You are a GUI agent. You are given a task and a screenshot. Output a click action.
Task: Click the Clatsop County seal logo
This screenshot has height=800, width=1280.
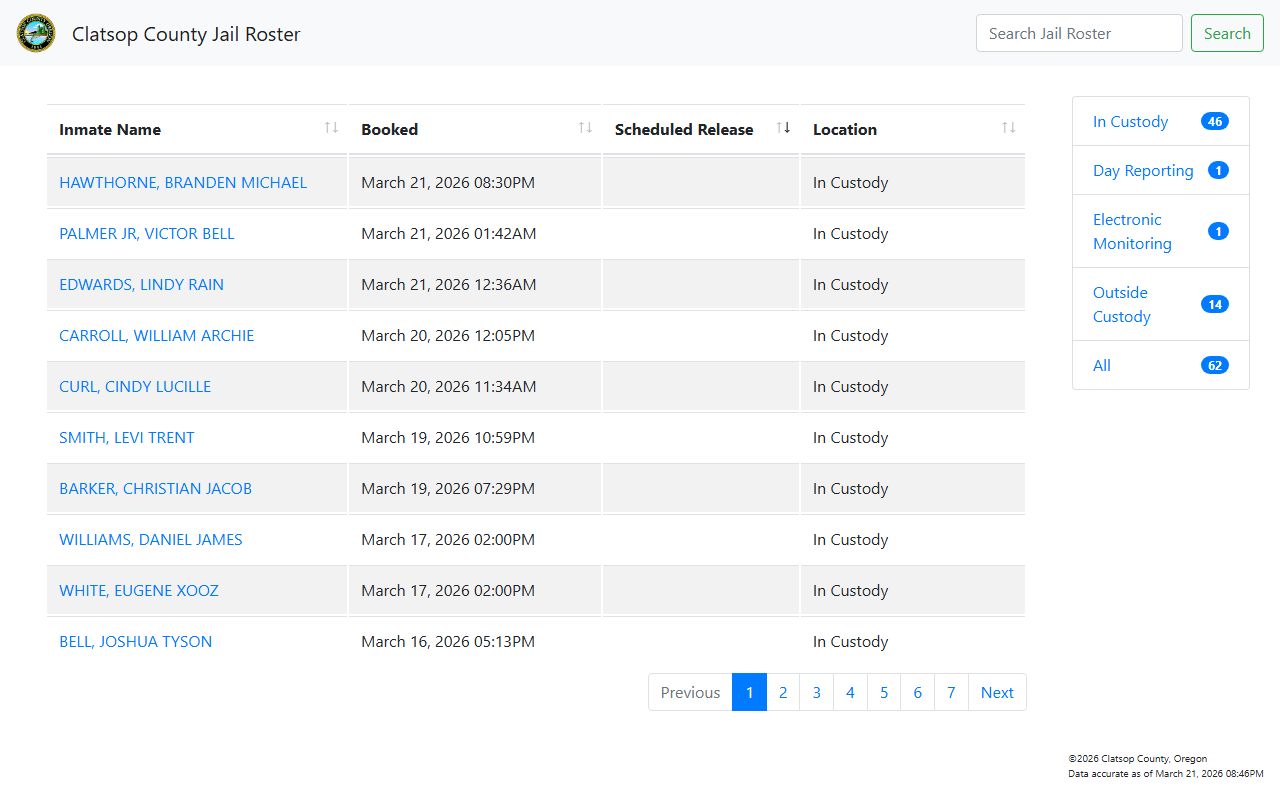click(36, 33)
